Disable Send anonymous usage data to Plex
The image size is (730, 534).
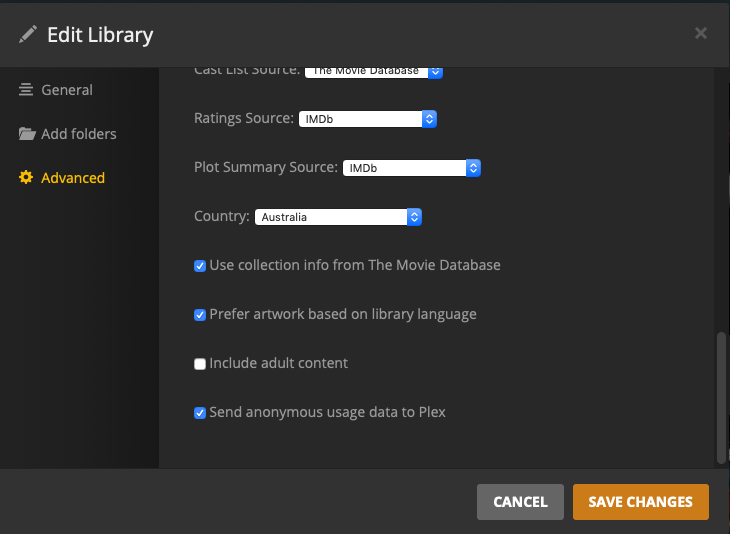click(200, 413)
